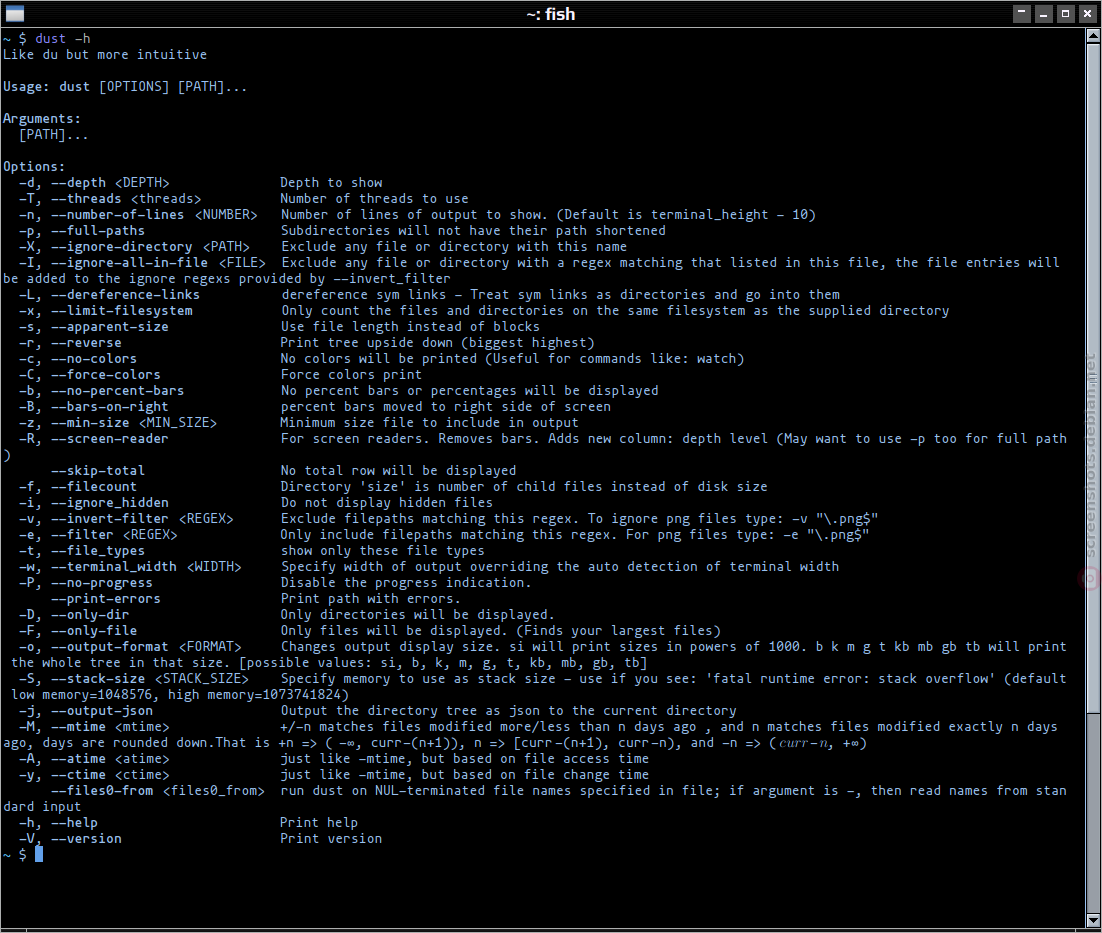The height and width of the screenshot is (933, 1102).
Task: Click the "--atime <atime>" option
Action: point(110,759)
